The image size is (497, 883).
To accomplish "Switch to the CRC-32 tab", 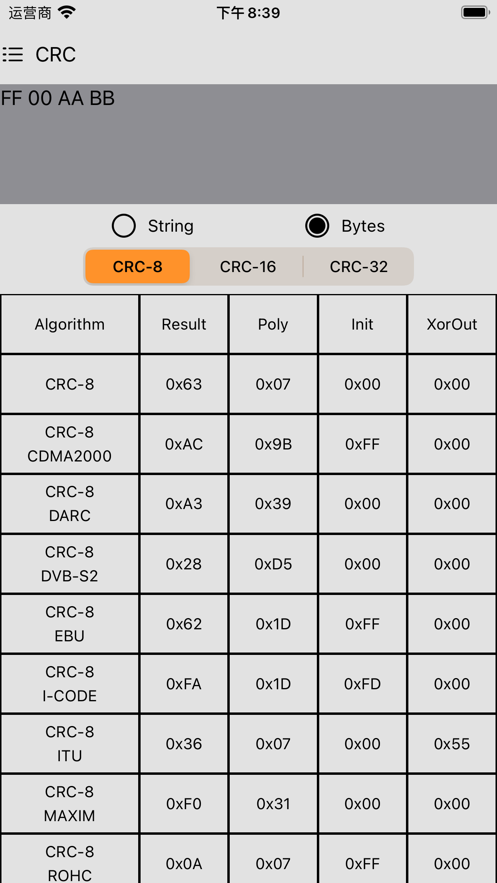I will coord(359,266).
